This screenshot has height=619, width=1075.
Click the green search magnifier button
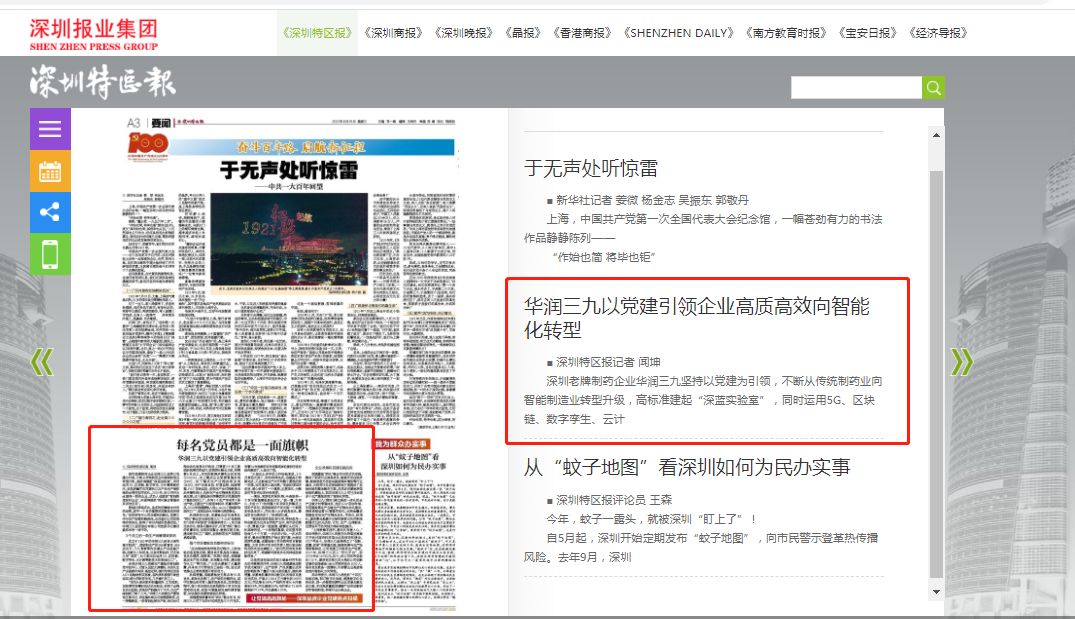click(x=933, y=88)
